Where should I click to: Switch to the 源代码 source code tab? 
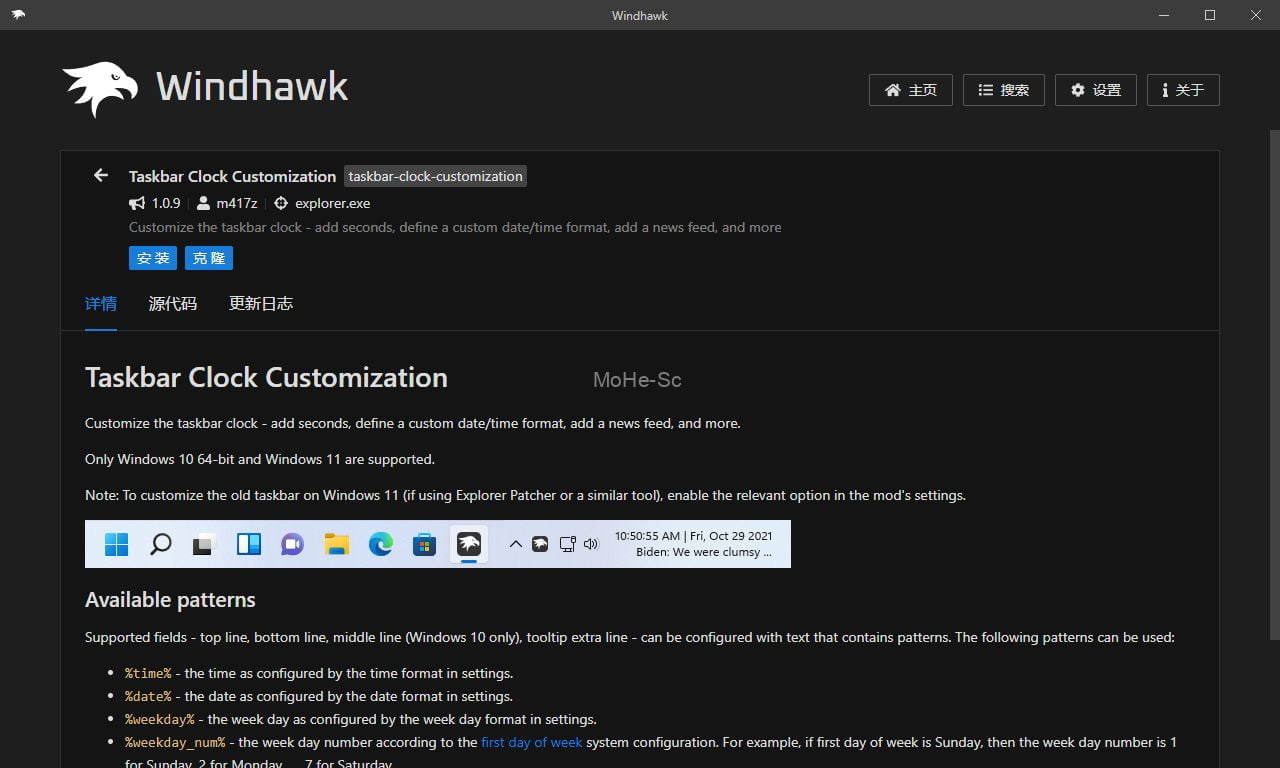[173, 304]
